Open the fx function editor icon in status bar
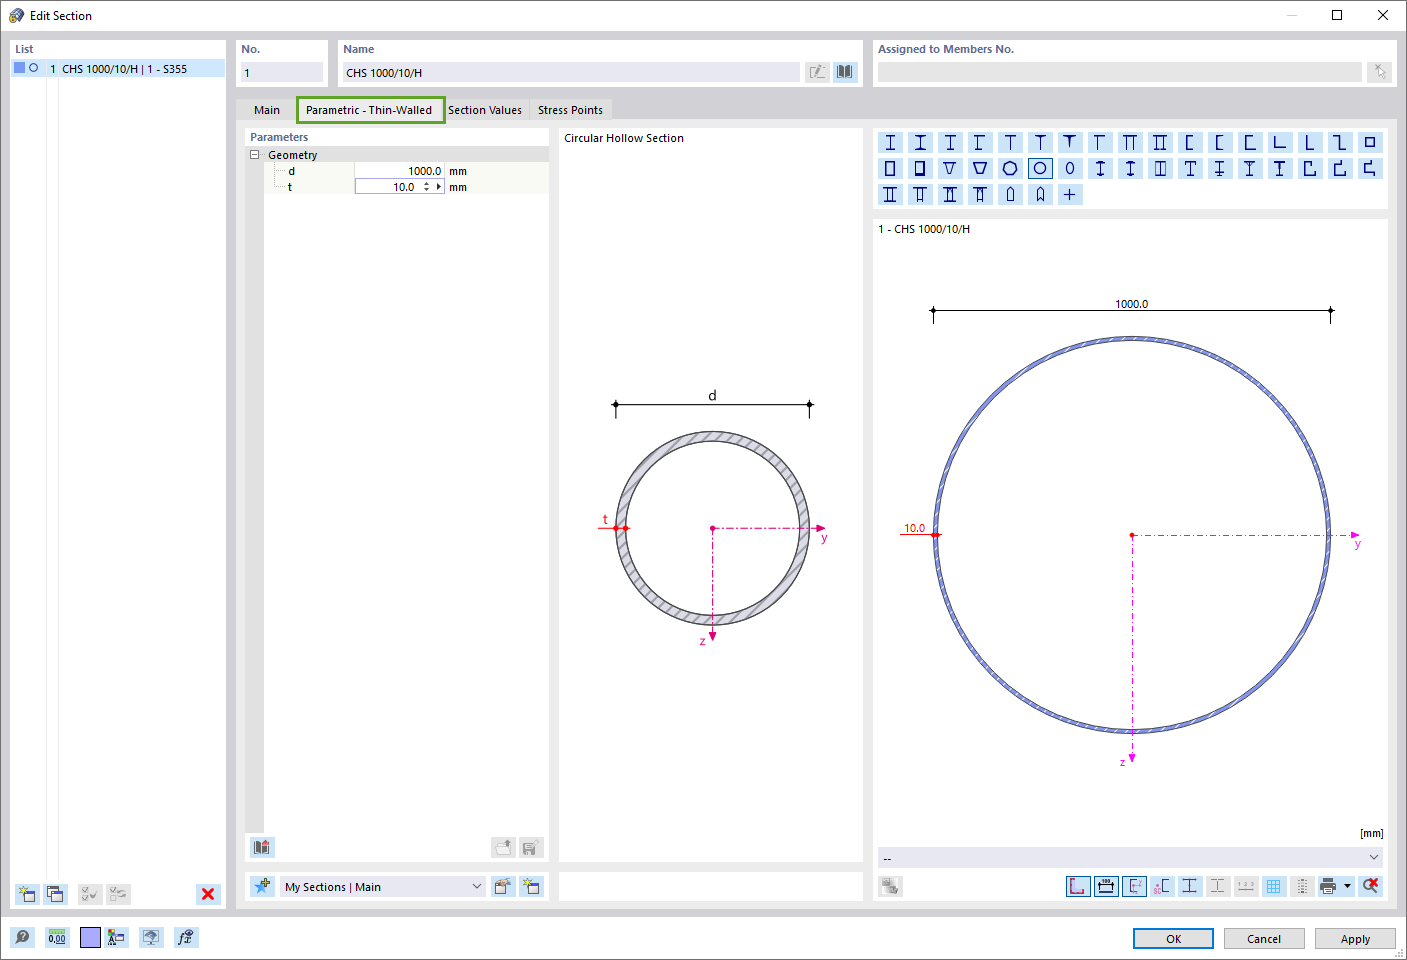 click(186, 937)
